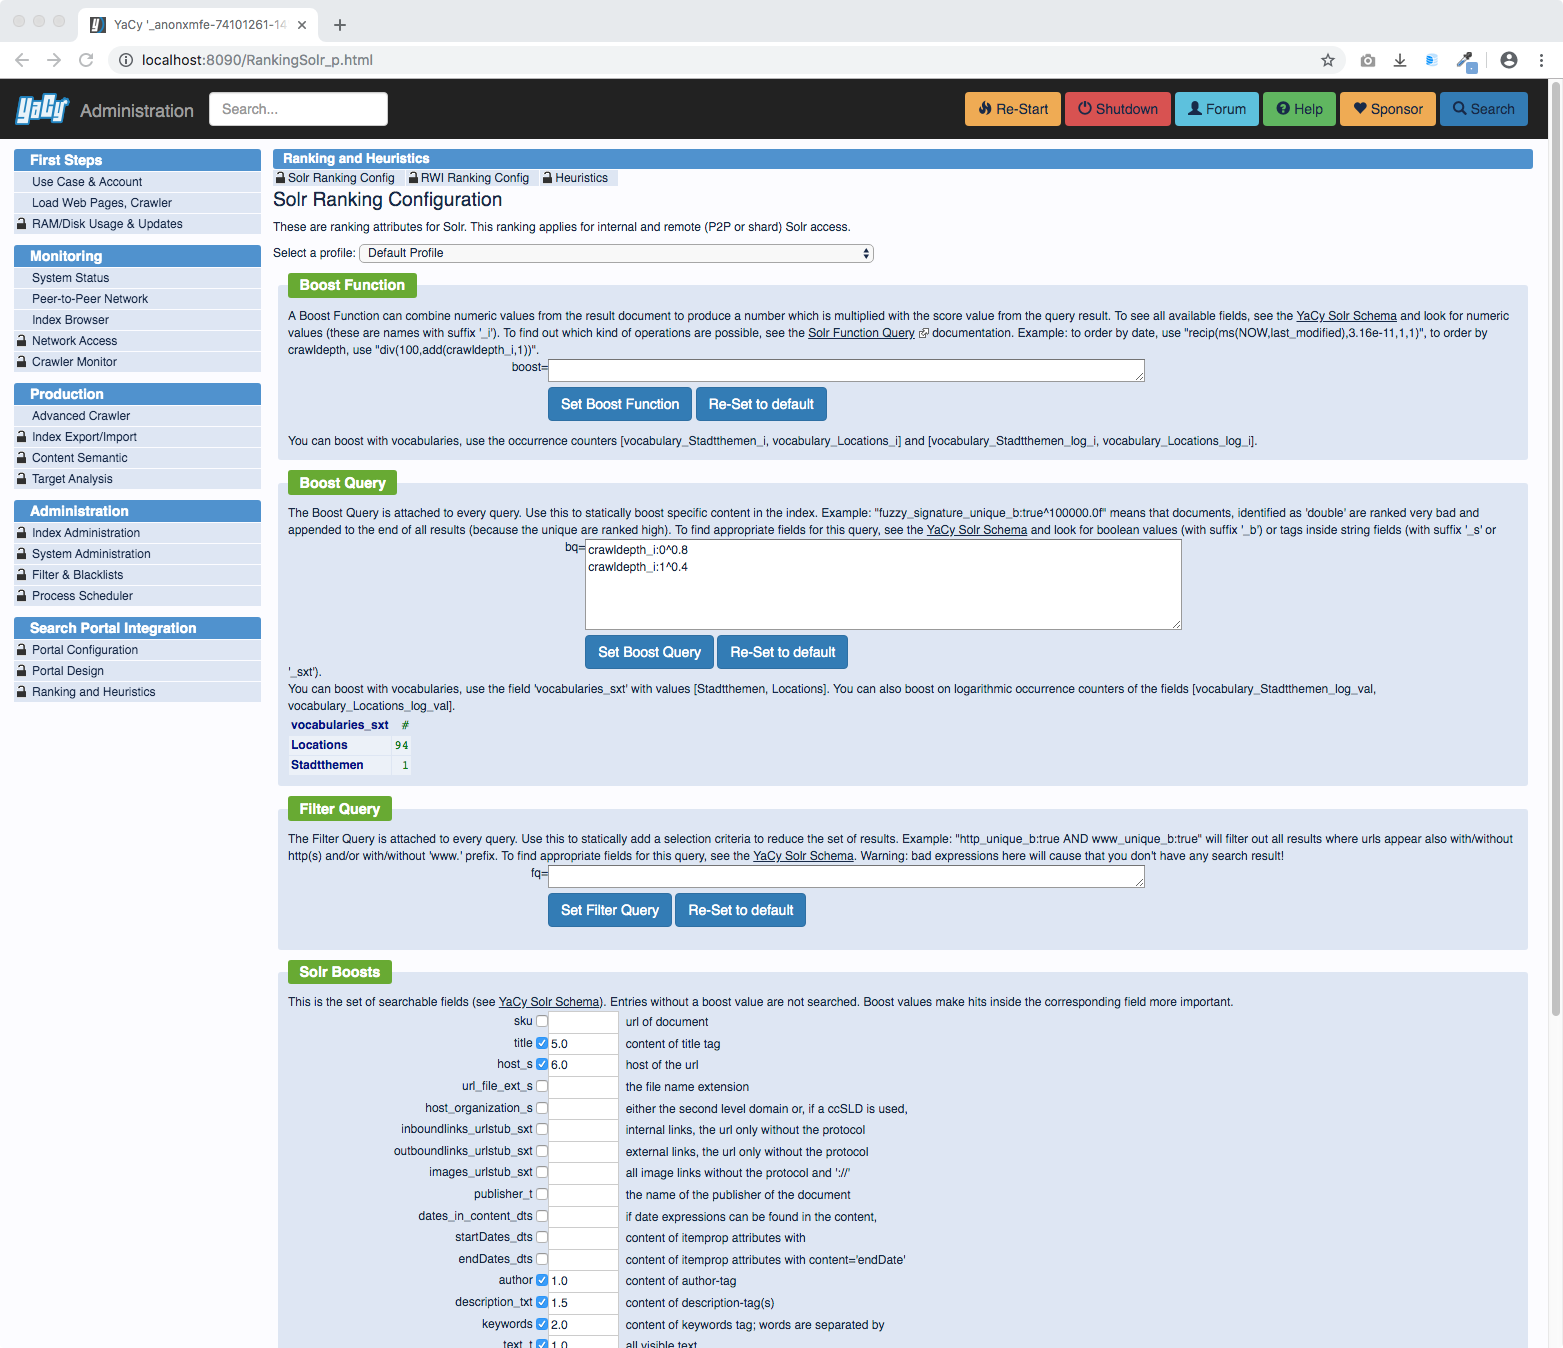Bookmark this page with star icon
1563x1348 pixels.
(1328, 60)
